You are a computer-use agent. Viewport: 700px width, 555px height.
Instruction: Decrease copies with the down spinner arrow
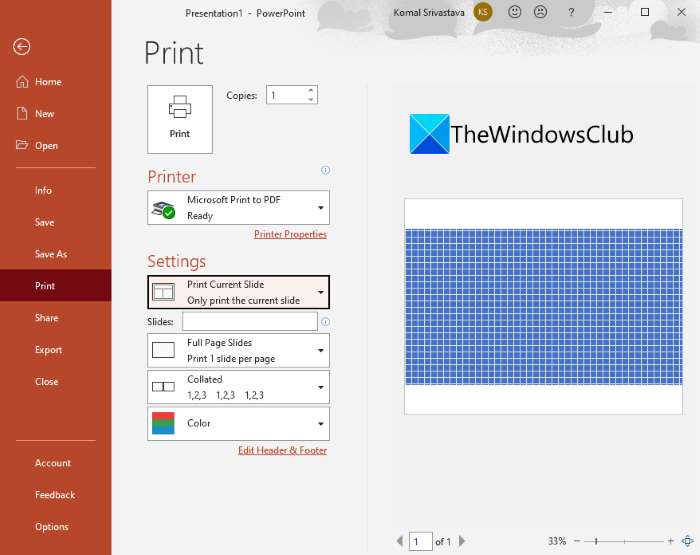[311, 100]
